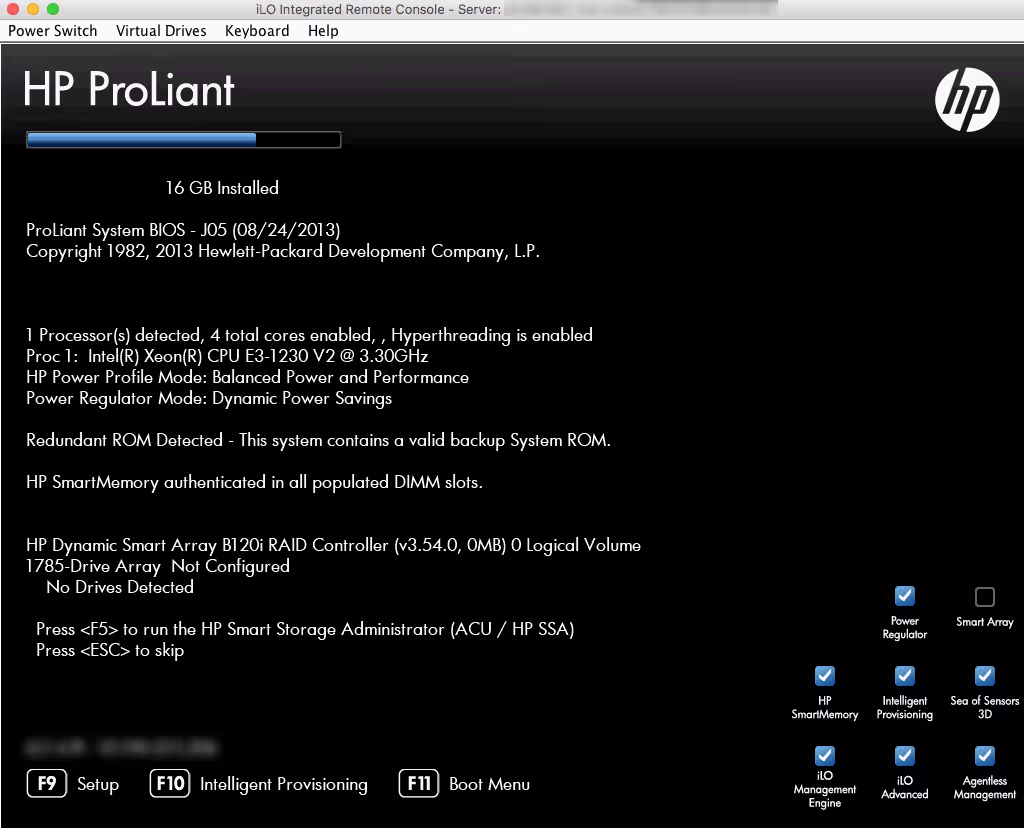Toggle the HP SmartMemory checkbox
The image size is (1024, 828).
pyautogui.click(x=825, y=676)
